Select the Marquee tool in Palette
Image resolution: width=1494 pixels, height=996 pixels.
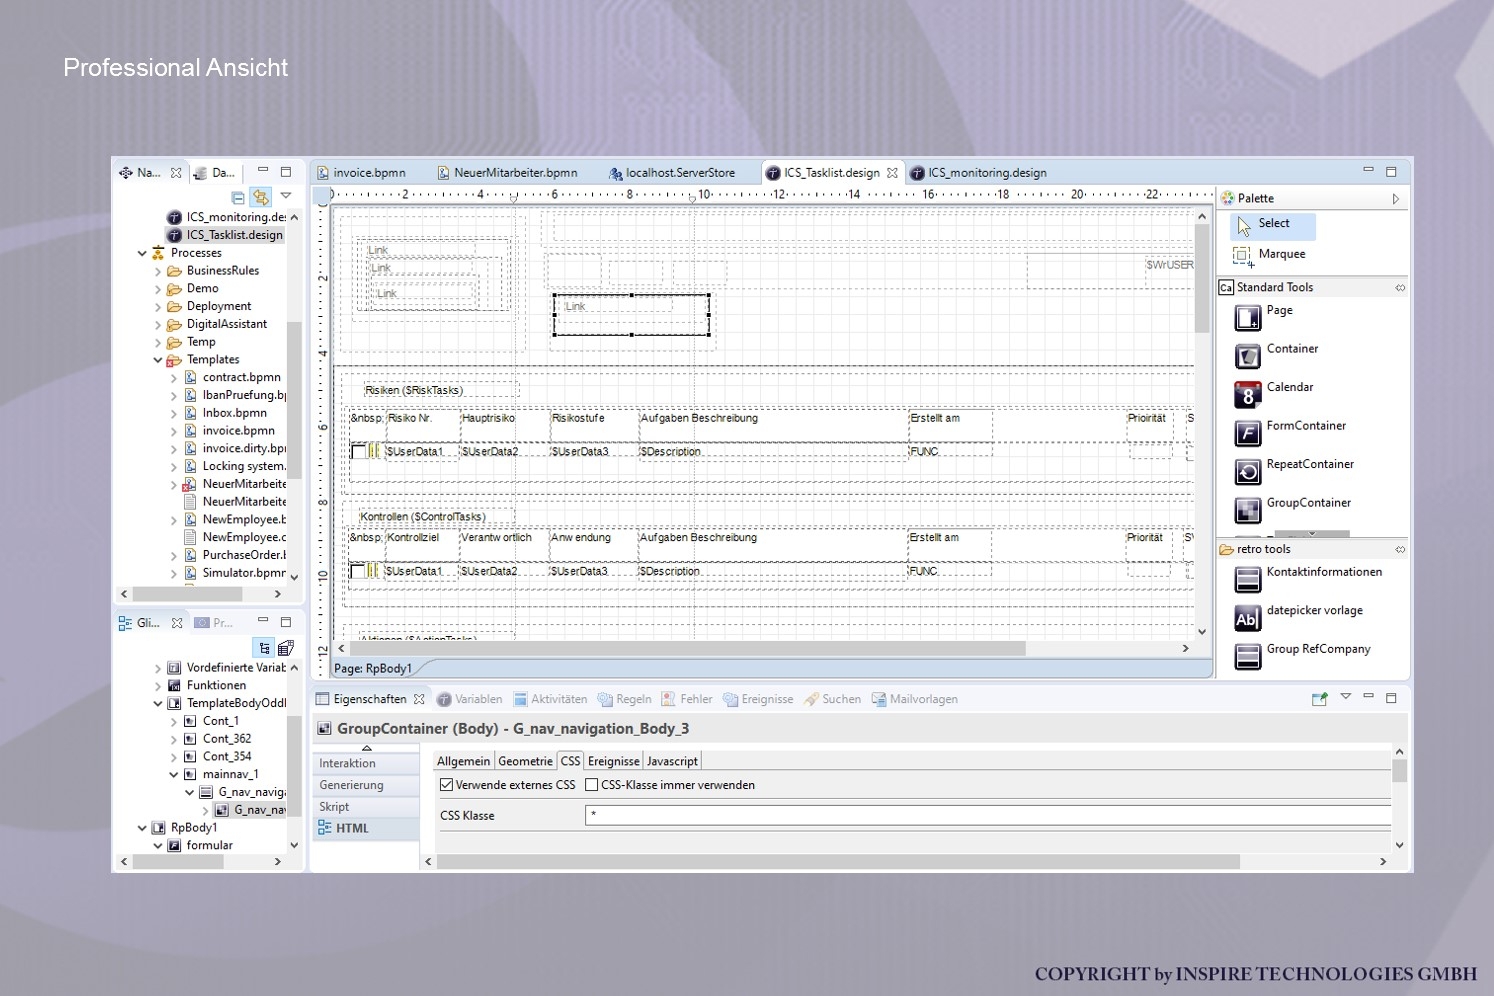click(1280, 255)
